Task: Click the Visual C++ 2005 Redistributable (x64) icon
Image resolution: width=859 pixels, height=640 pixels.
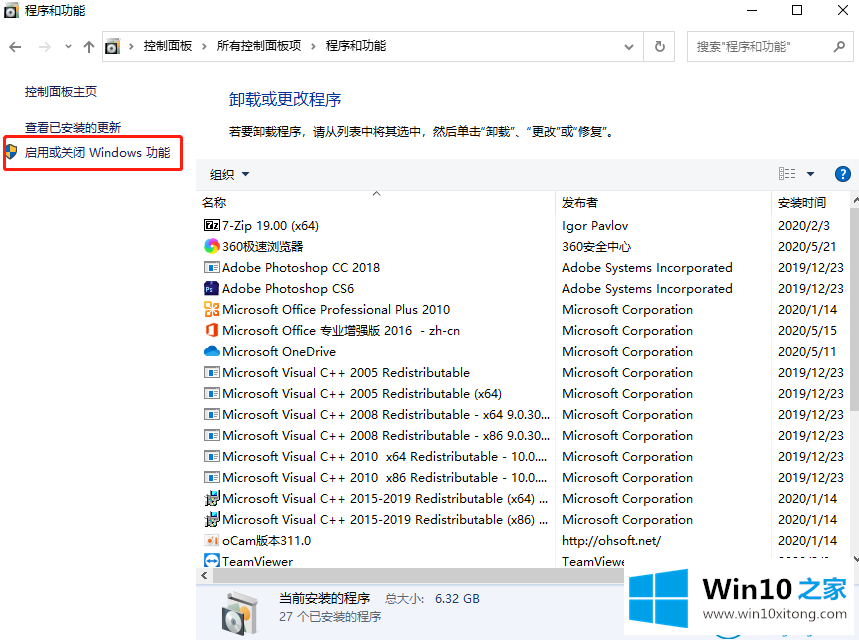Action: click(x=211, y=393)
